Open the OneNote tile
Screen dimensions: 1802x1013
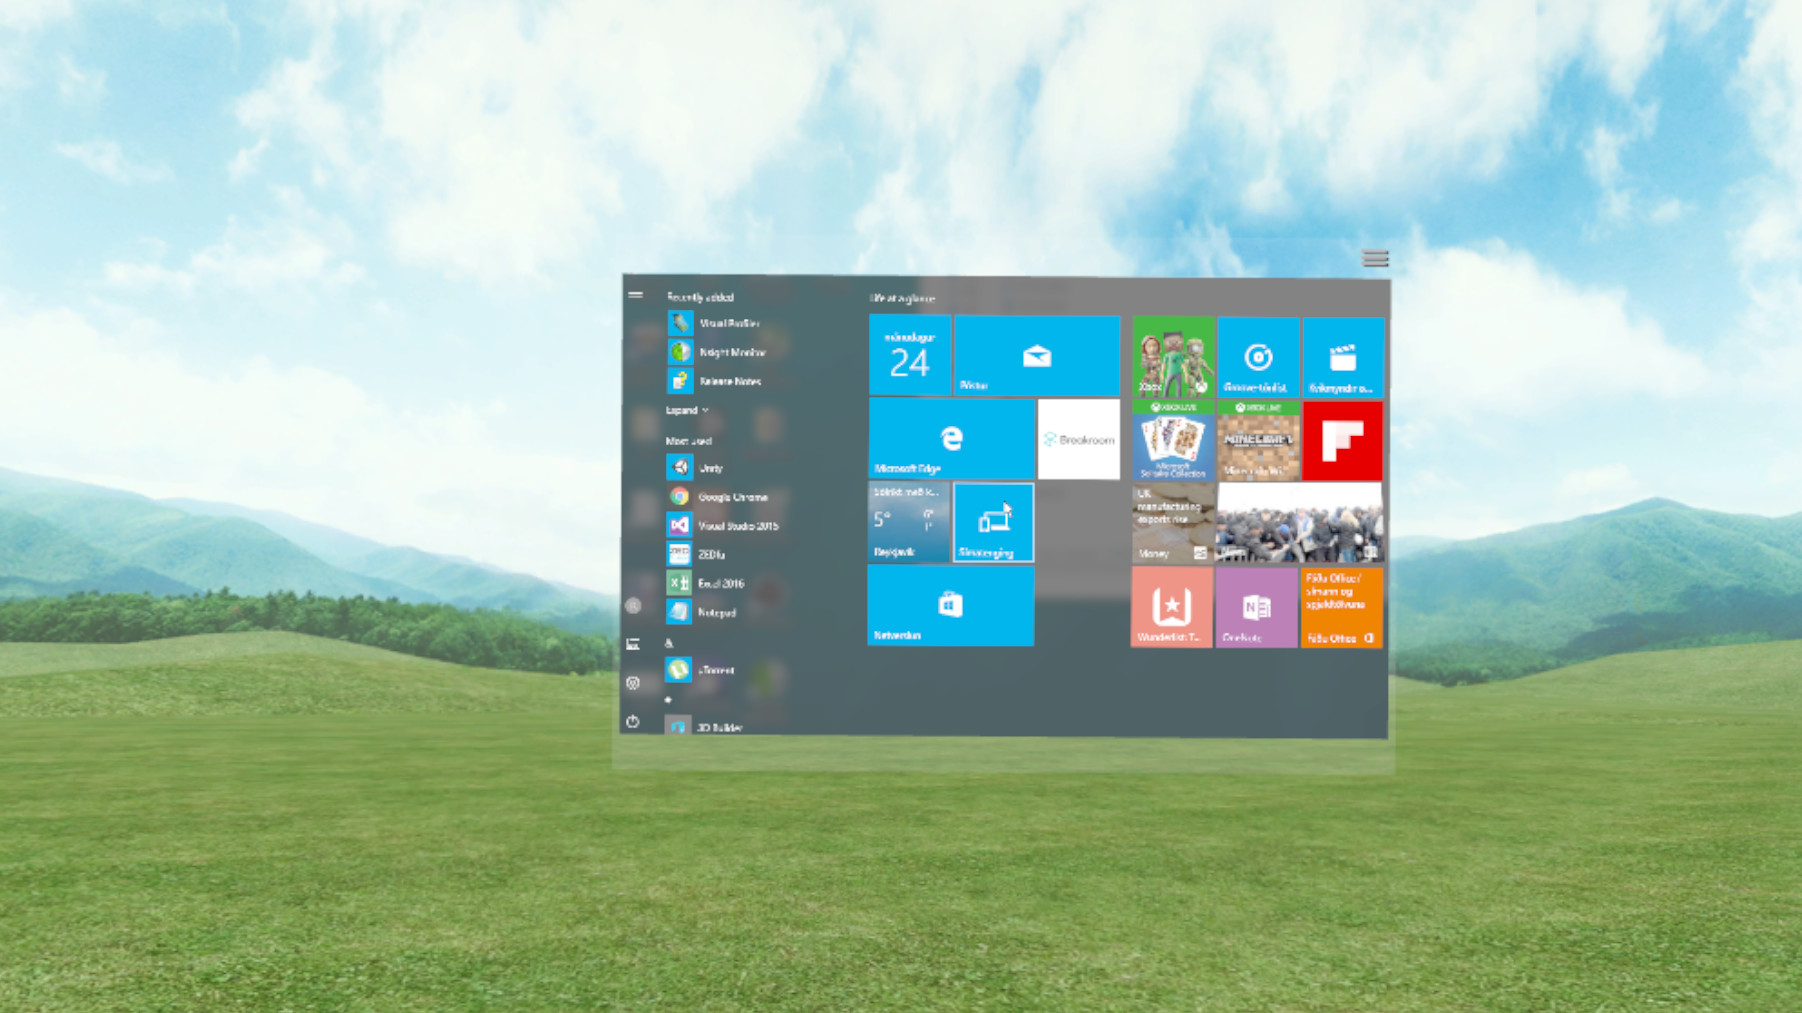coord(1257,607)
